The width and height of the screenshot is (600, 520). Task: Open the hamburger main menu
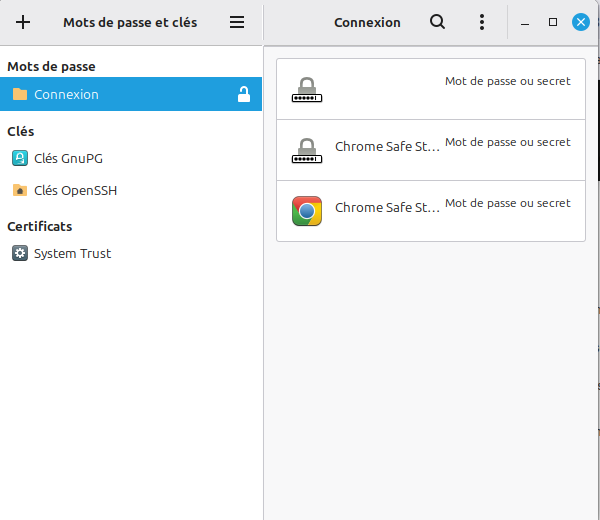coord(237,22)
